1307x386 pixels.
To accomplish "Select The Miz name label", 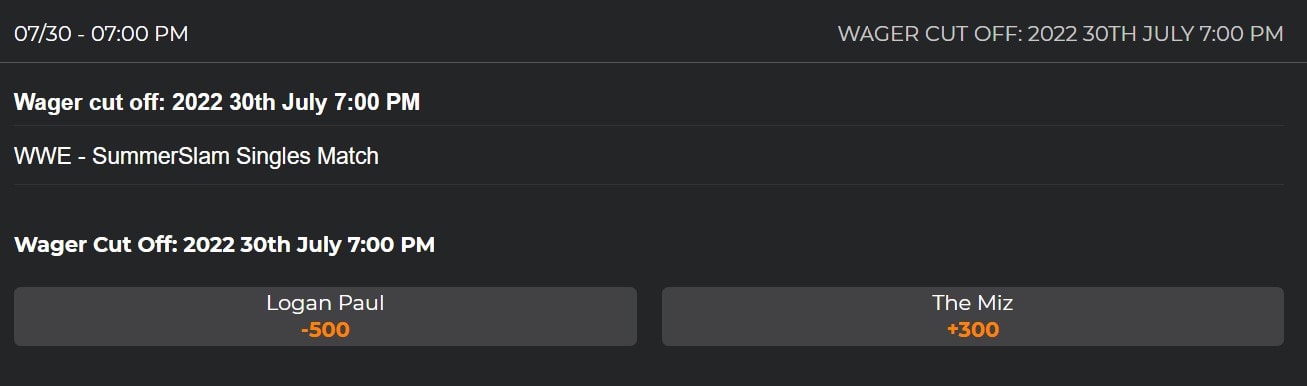I will 973,303.
